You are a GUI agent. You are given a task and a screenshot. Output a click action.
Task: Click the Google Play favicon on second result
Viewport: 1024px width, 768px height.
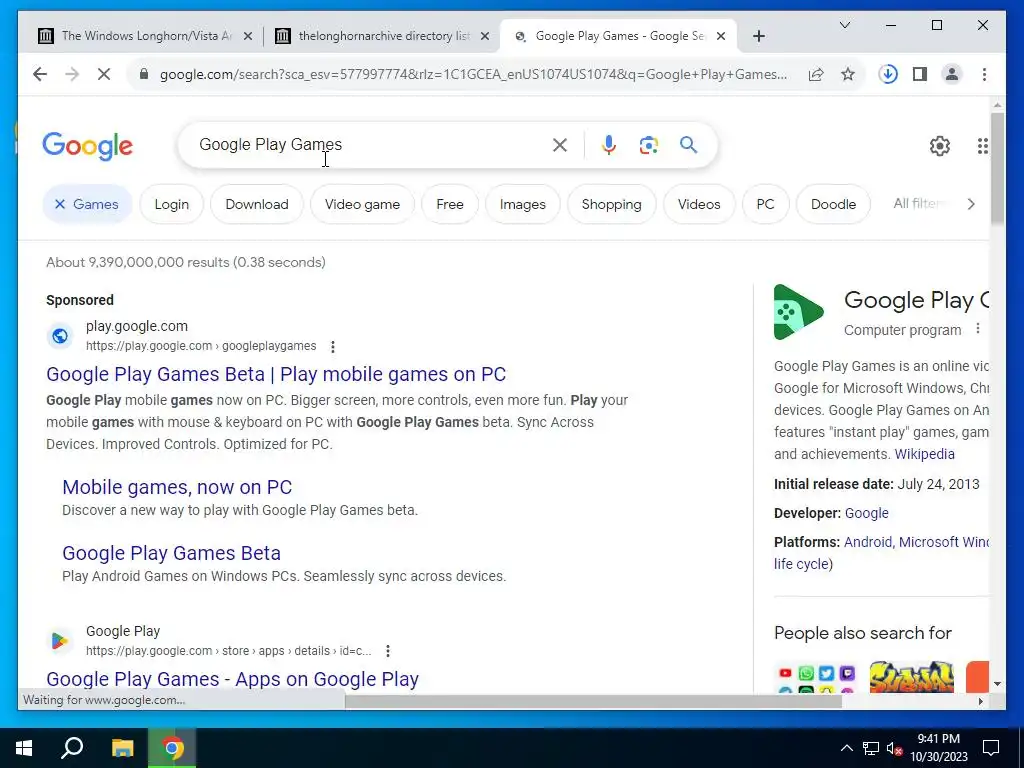pyautogui.click(x=59, y=641)
